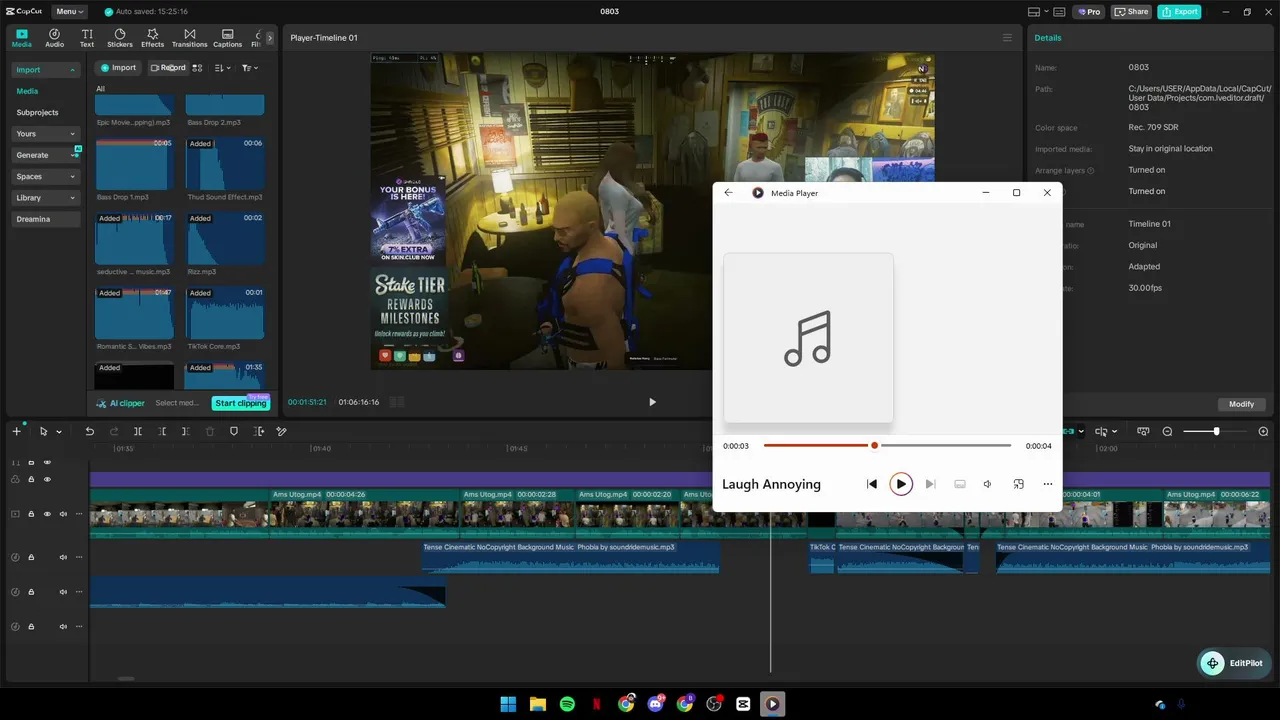Click the Media Player seek bar position handle
Image resolution: width=1280 pixels, height=720 pixels.
pyautogui.click(x=874, y=445)
